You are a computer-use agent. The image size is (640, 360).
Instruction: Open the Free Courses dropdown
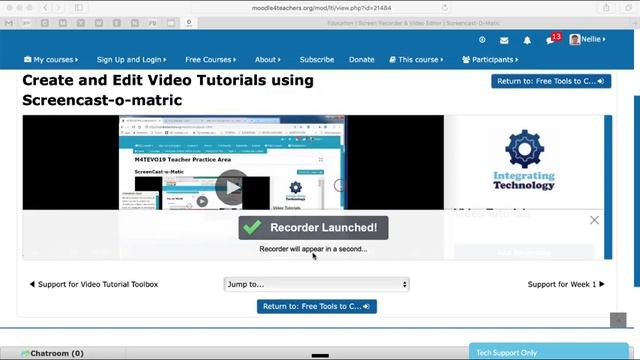click(211, 60)
